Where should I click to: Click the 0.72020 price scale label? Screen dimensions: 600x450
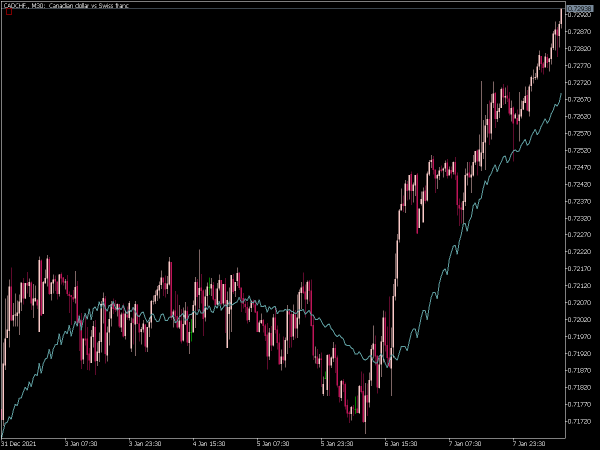[x=579, y=320]
